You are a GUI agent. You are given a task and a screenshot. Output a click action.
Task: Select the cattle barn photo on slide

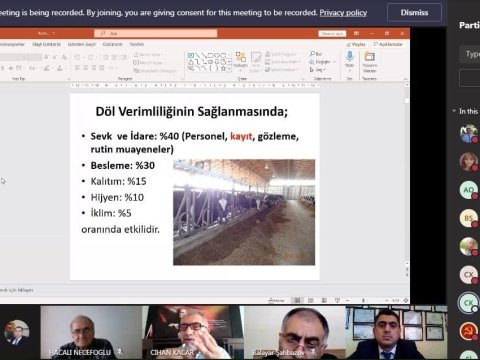pyautogui.click(x=244, y=212)
